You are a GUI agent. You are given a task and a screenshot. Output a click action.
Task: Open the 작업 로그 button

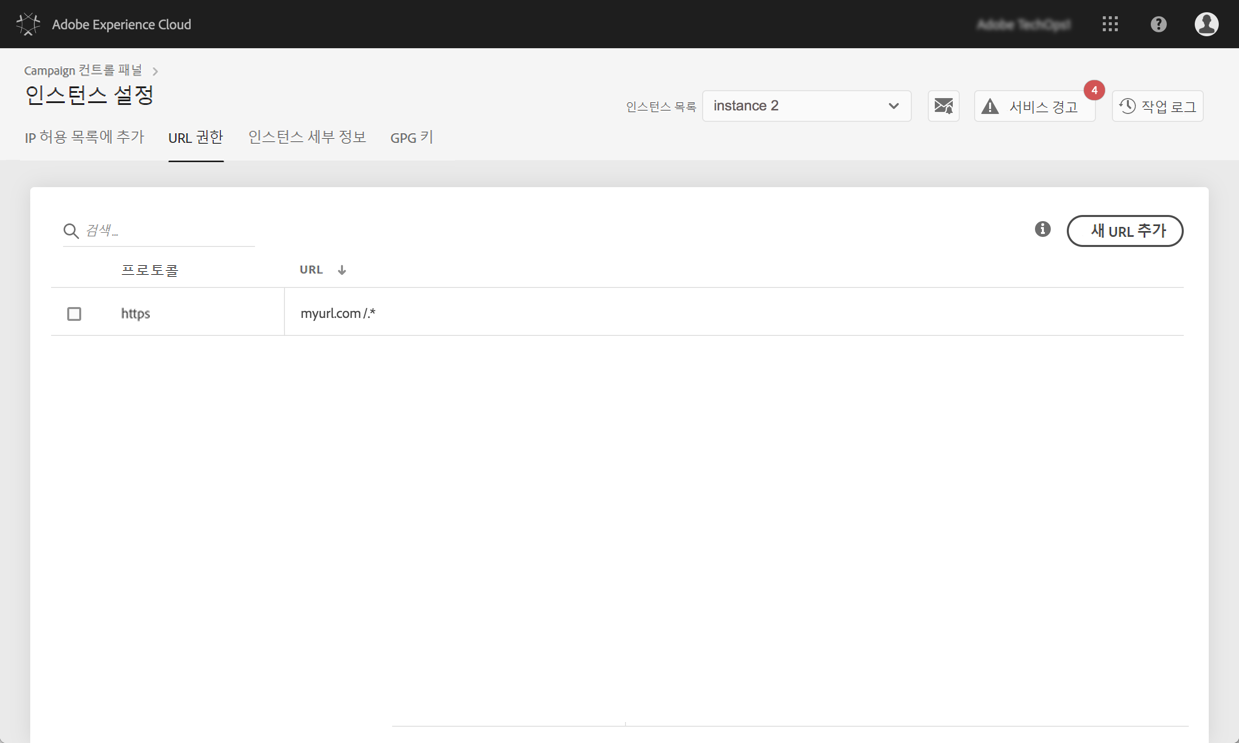click(x=1157, y=106)
